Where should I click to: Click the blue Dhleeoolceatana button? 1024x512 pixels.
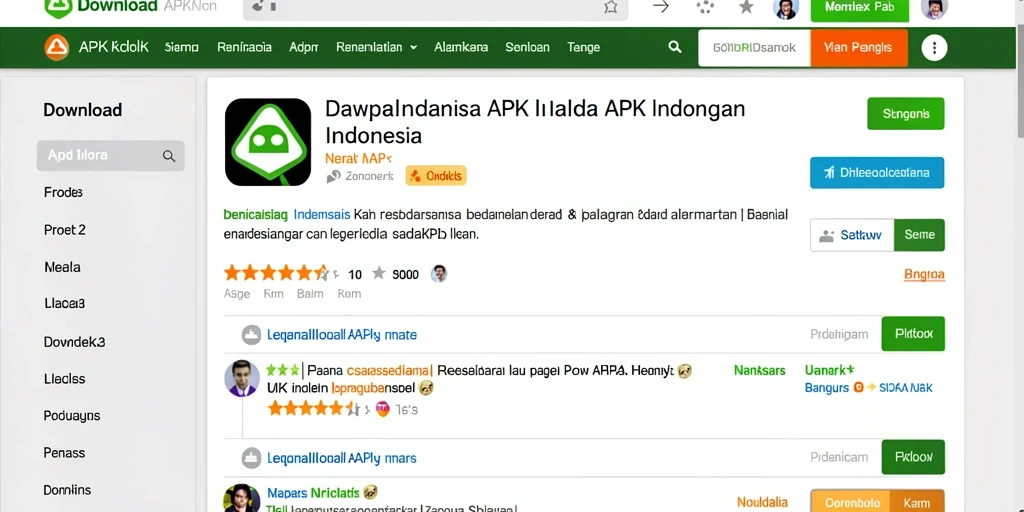[x=877, y=173]
